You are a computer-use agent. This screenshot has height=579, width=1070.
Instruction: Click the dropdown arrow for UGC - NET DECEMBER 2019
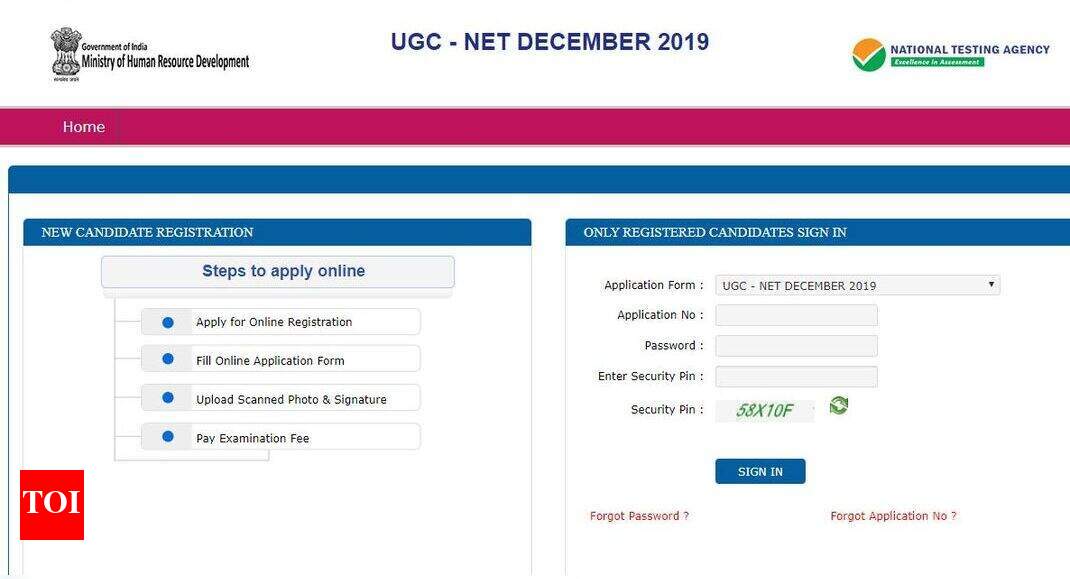tap(989, 284)
